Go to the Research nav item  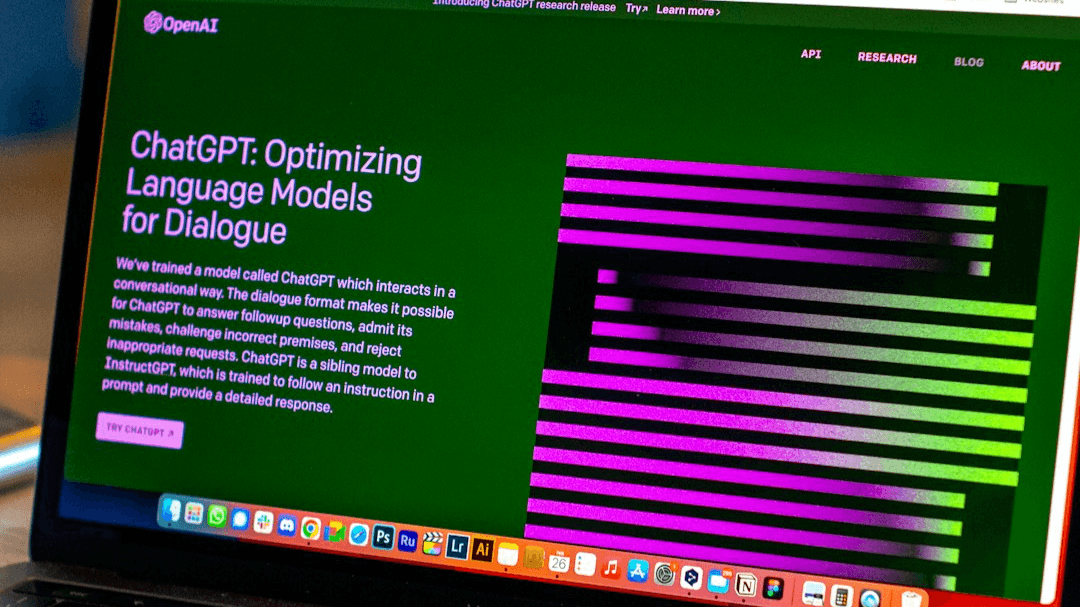click(x=887, y=58)
